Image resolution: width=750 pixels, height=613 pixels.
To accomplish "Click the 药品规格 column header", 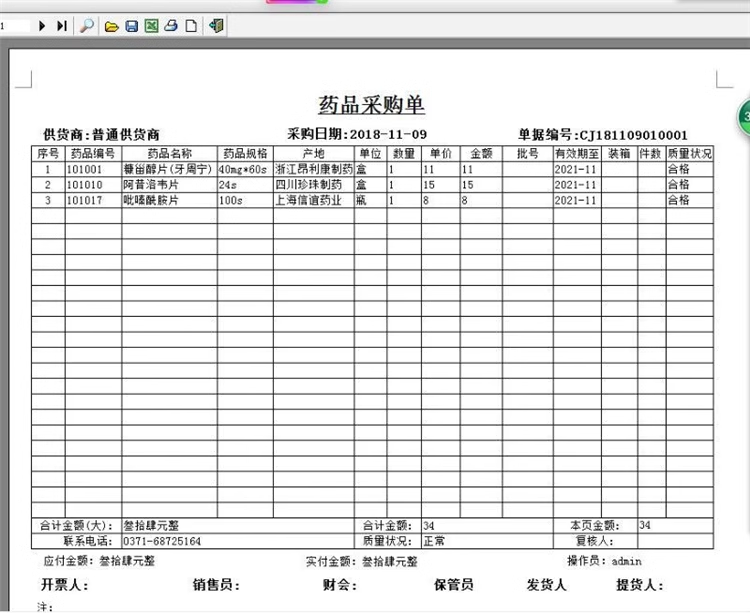I will (x=245, y=153).
